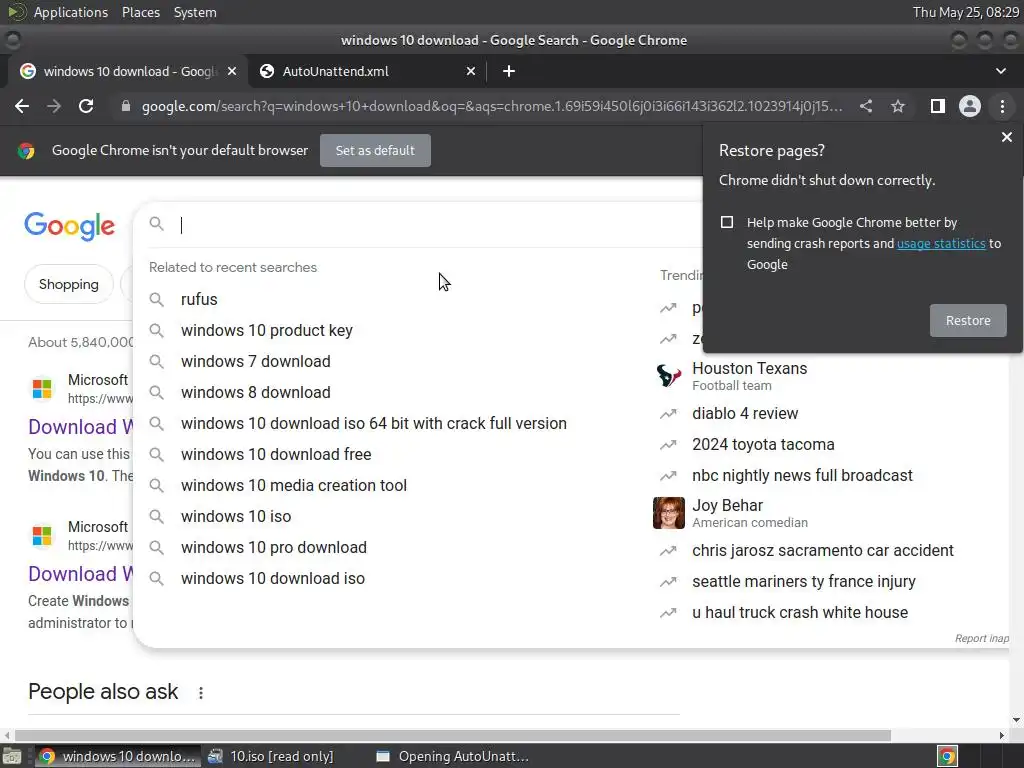The width and height of the screenshot is (1024, 768).
Task: Click the forward navigation arrow
Action: pos(54,106)
